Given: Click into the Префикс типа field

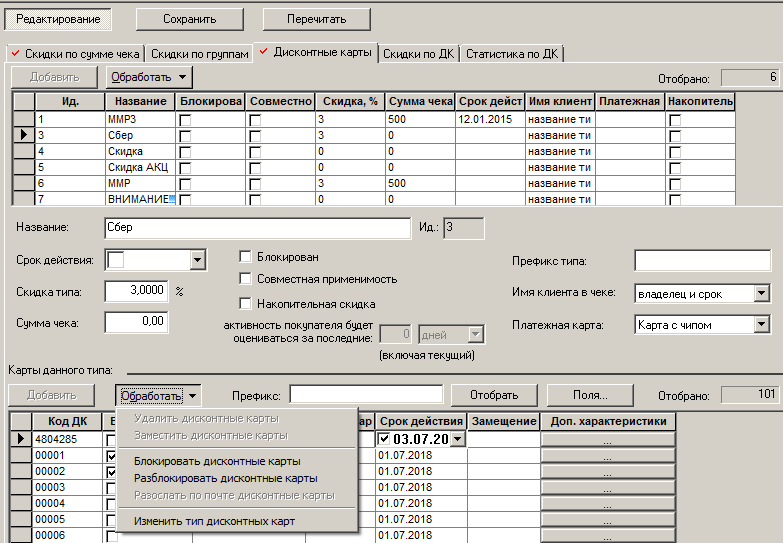Looking at the screenshot, I should 703,261.
